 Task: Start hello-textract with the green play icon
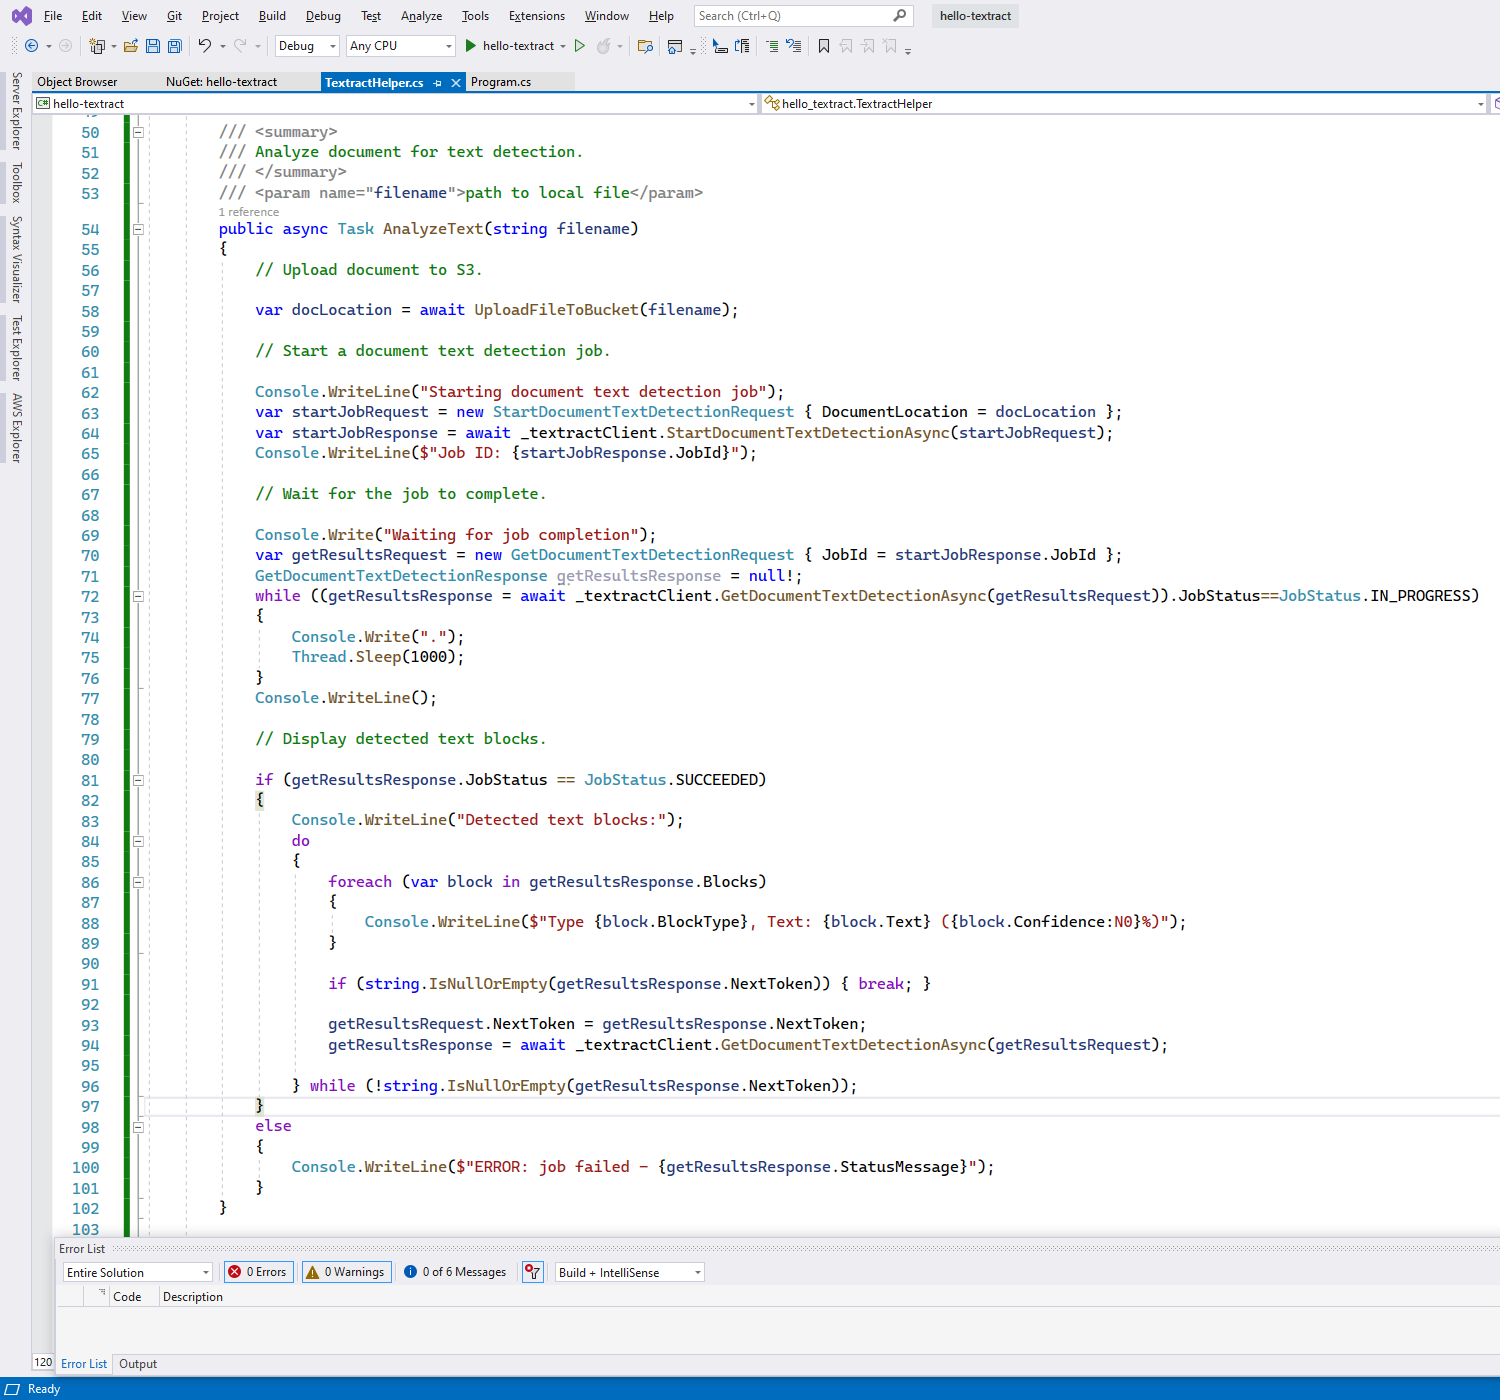(471, 46)
